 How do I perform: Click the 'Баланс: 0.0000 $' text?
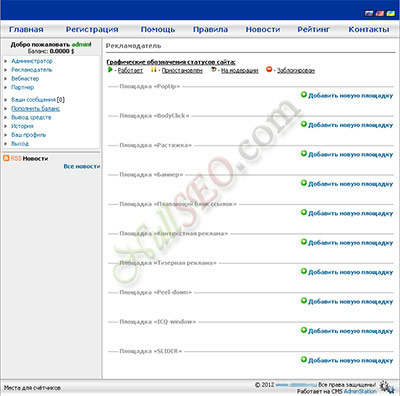(x=51, y=51)
